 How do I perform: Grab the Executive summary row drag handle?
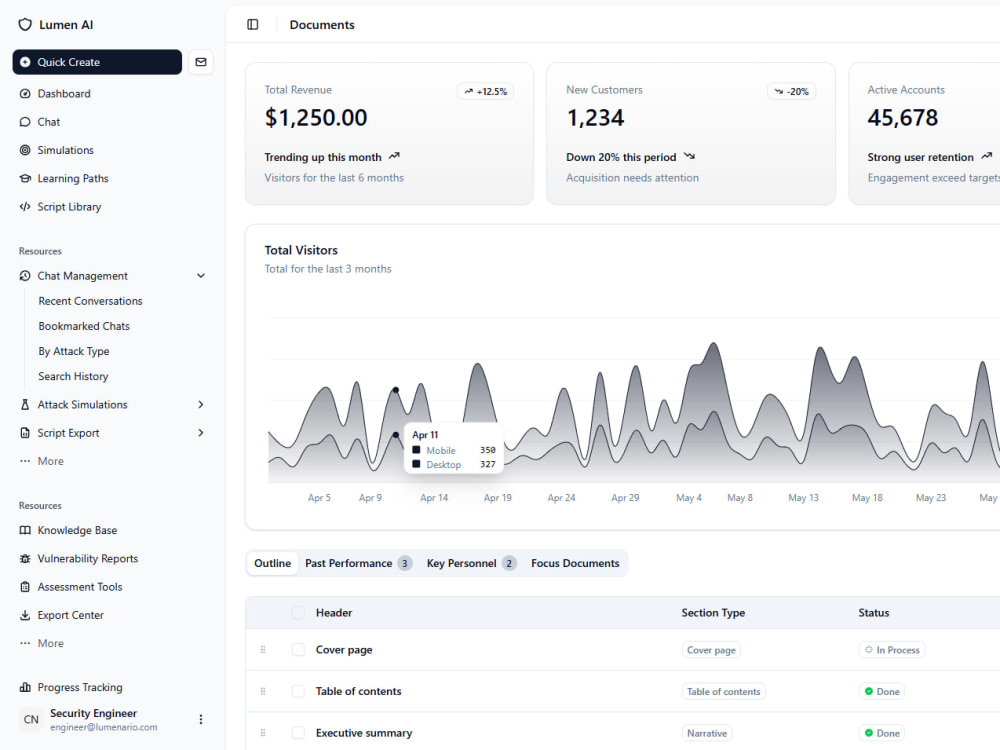[263, 733]
